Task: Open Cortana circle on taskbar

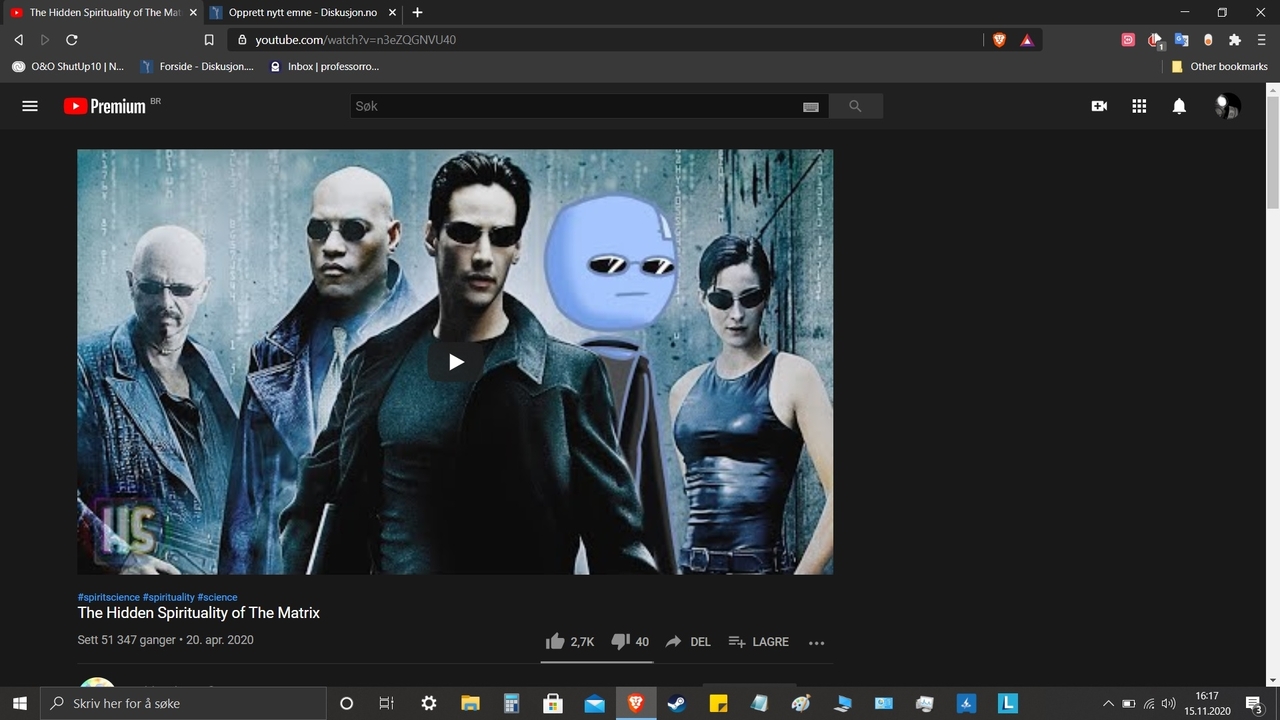Action: point(347,703)
